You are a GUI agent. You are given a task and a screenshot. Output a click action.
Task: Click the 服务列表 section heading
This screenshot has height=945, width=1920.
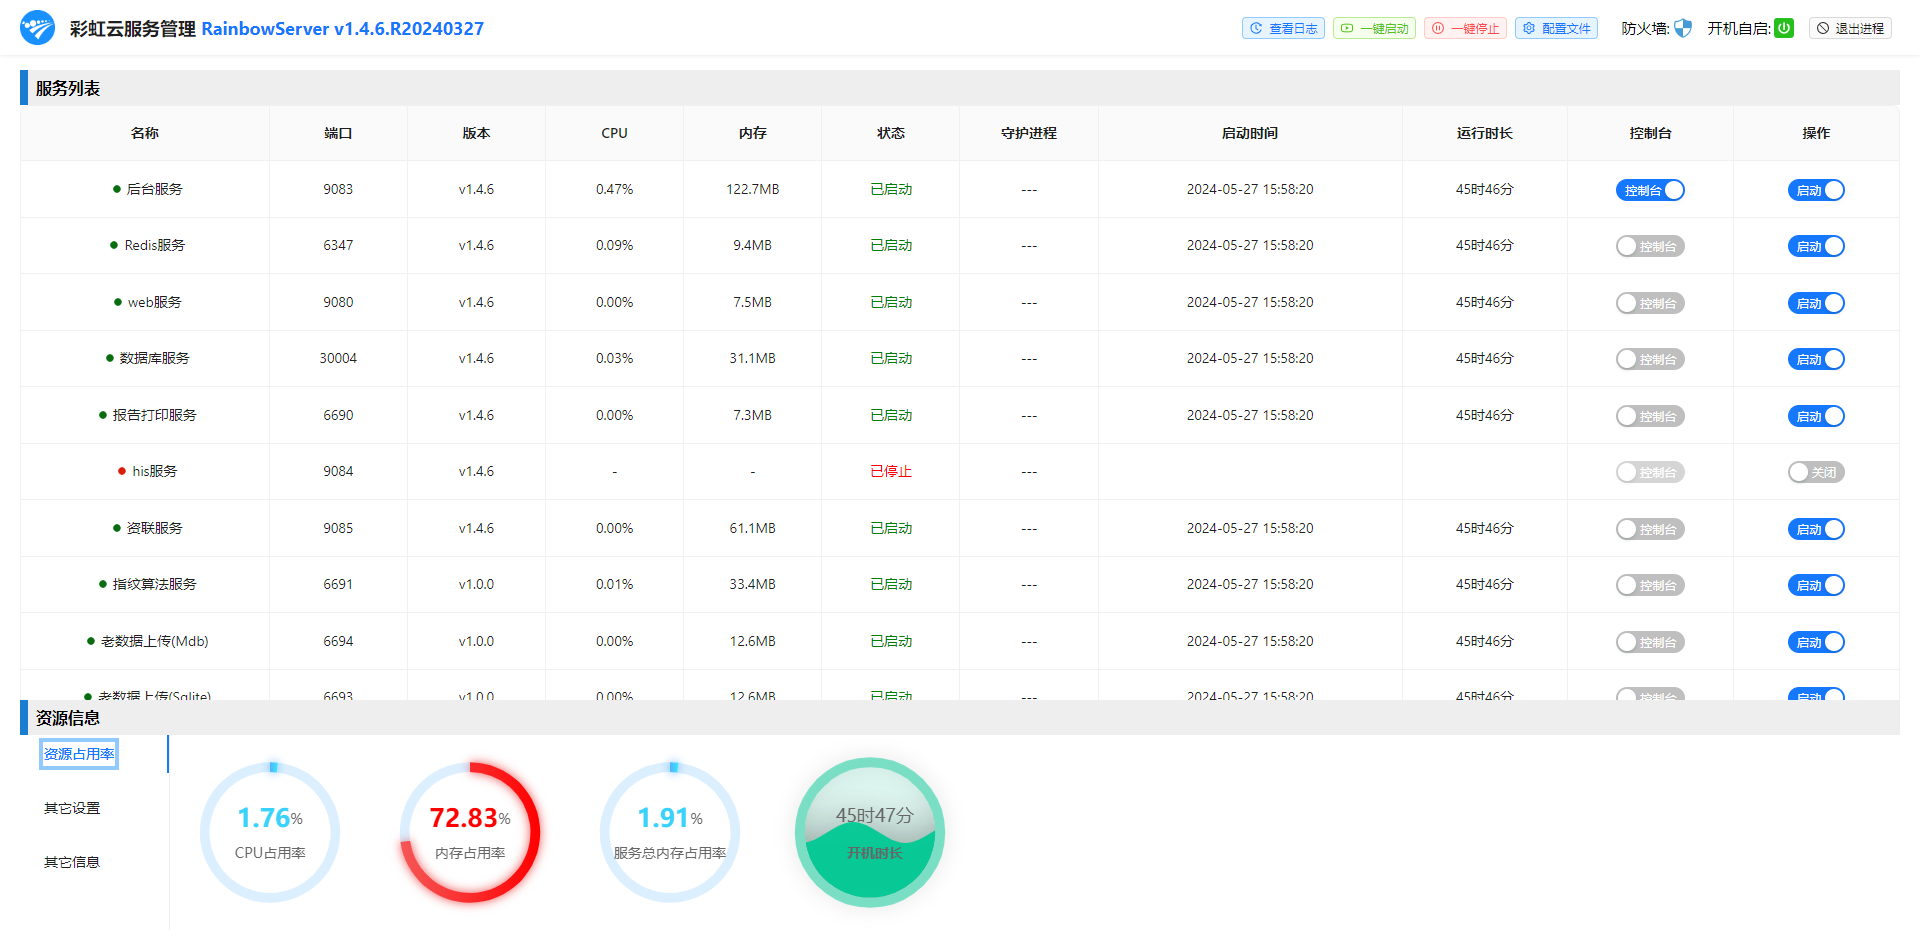coord(68,88)
